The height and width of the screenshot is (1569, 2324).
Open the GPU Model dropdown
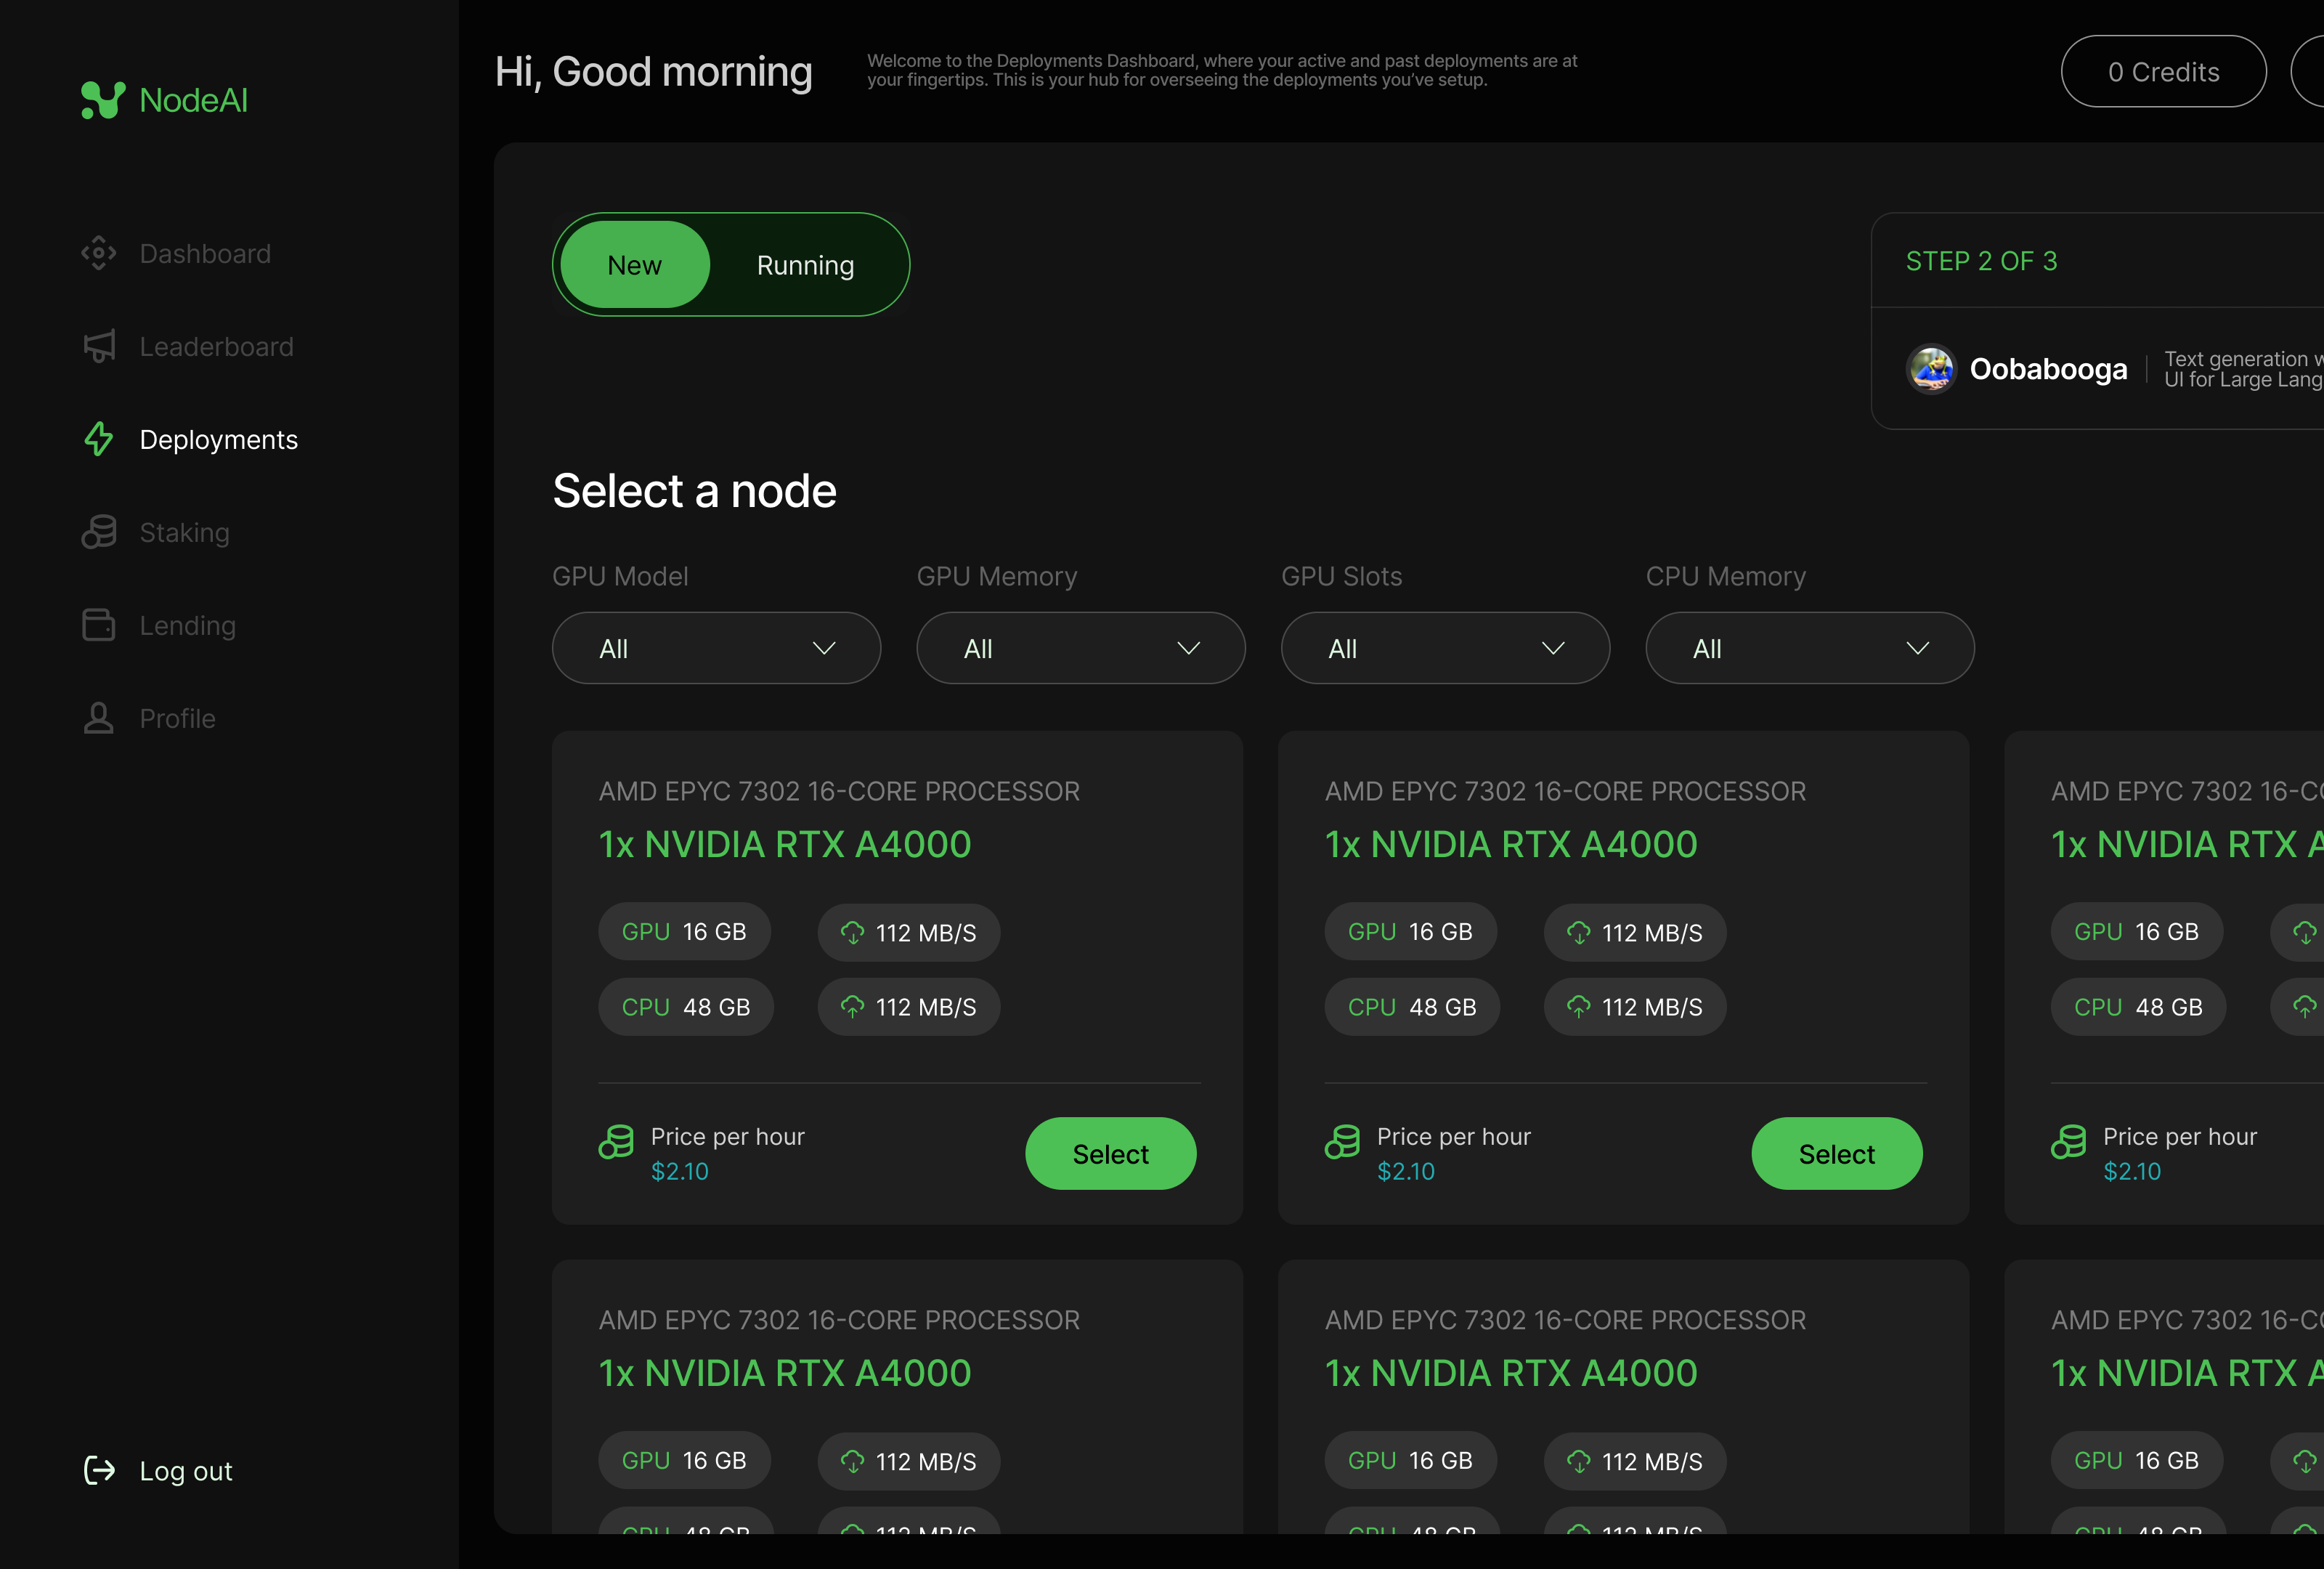716,648
